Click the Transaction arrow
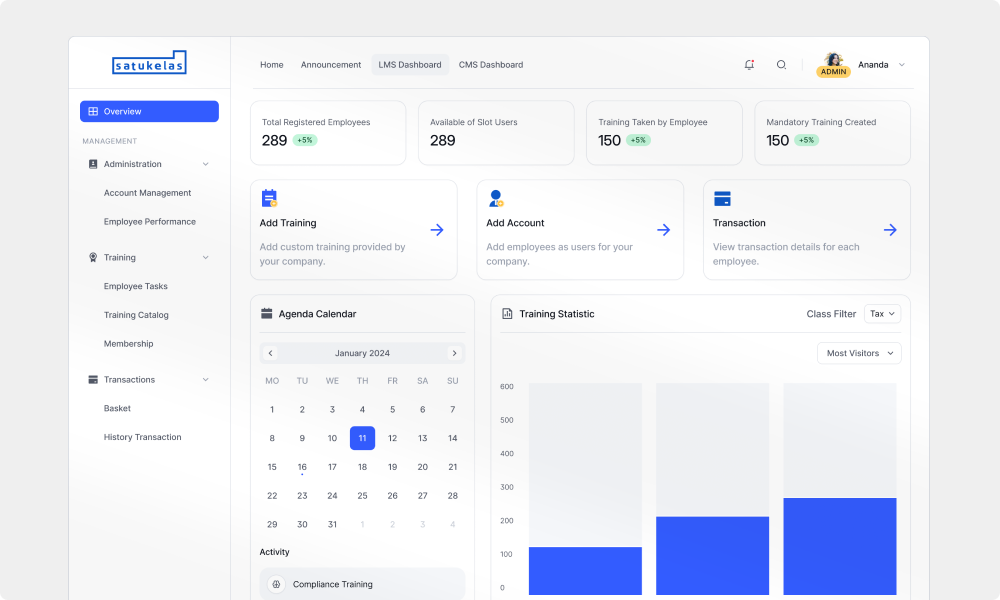The image size is (1000, 600). point(890,230)
